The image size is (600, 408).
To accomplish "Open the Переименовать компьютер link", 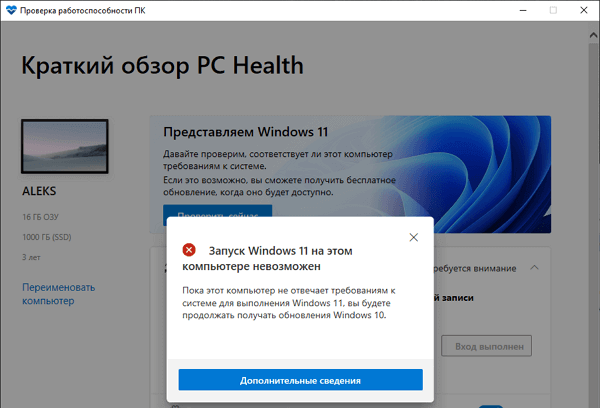I will pyautogui.click(x=59, y=294).
